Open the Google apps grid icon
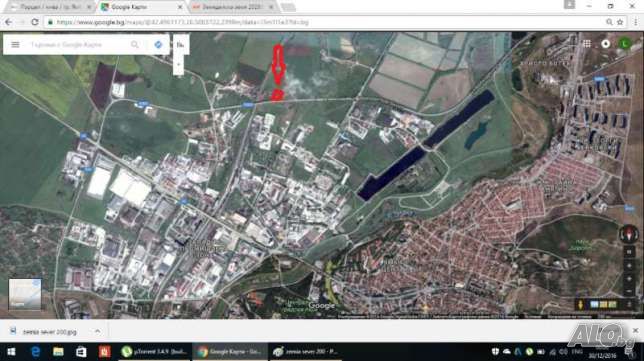This screenshot has height=361, width=644. [x=587, y=44]
